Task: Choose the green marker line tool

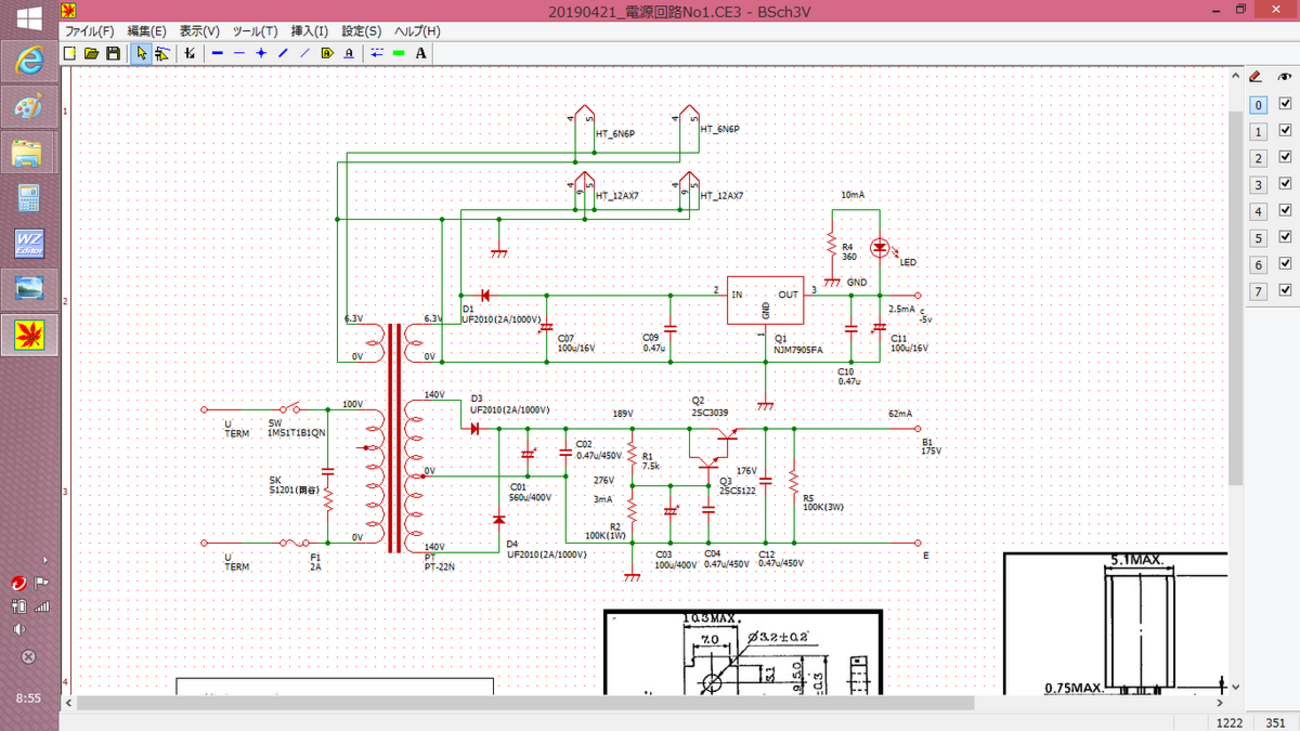Action: 399,53
